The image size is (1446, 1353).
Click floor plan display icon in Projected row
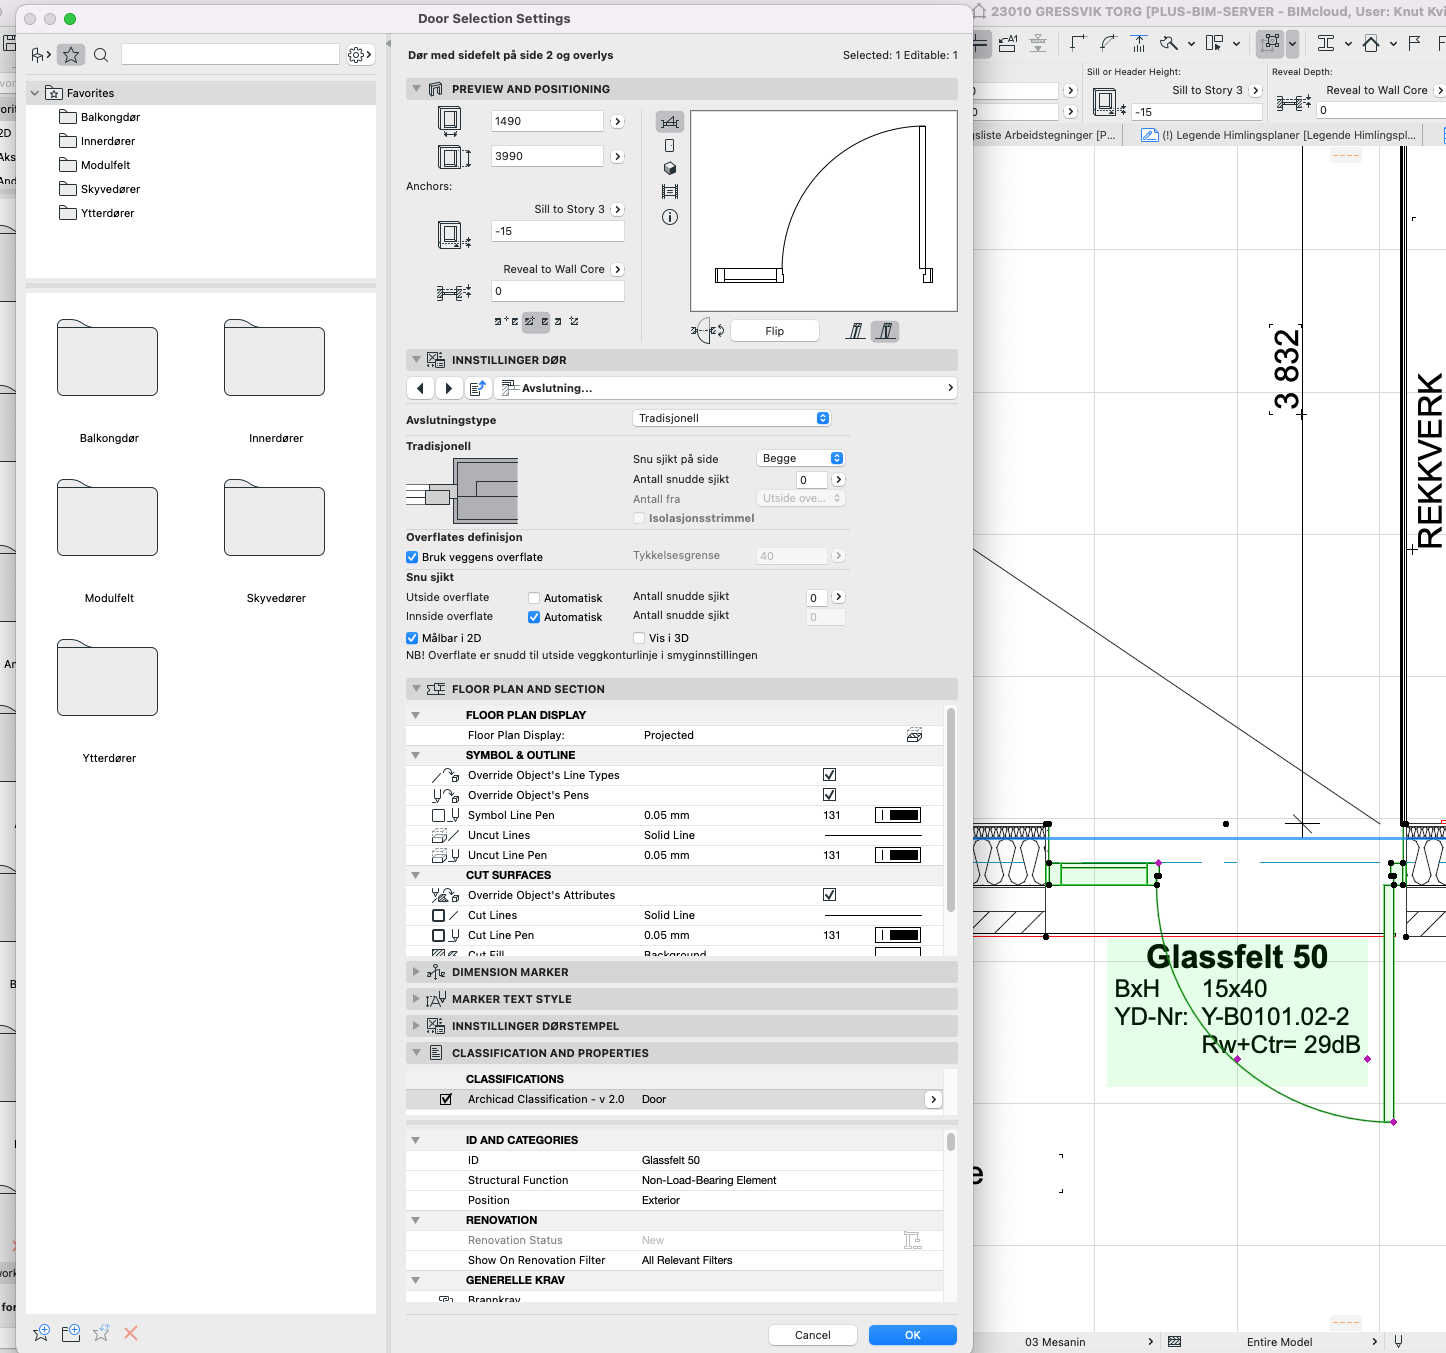click(x=914, y=735)
